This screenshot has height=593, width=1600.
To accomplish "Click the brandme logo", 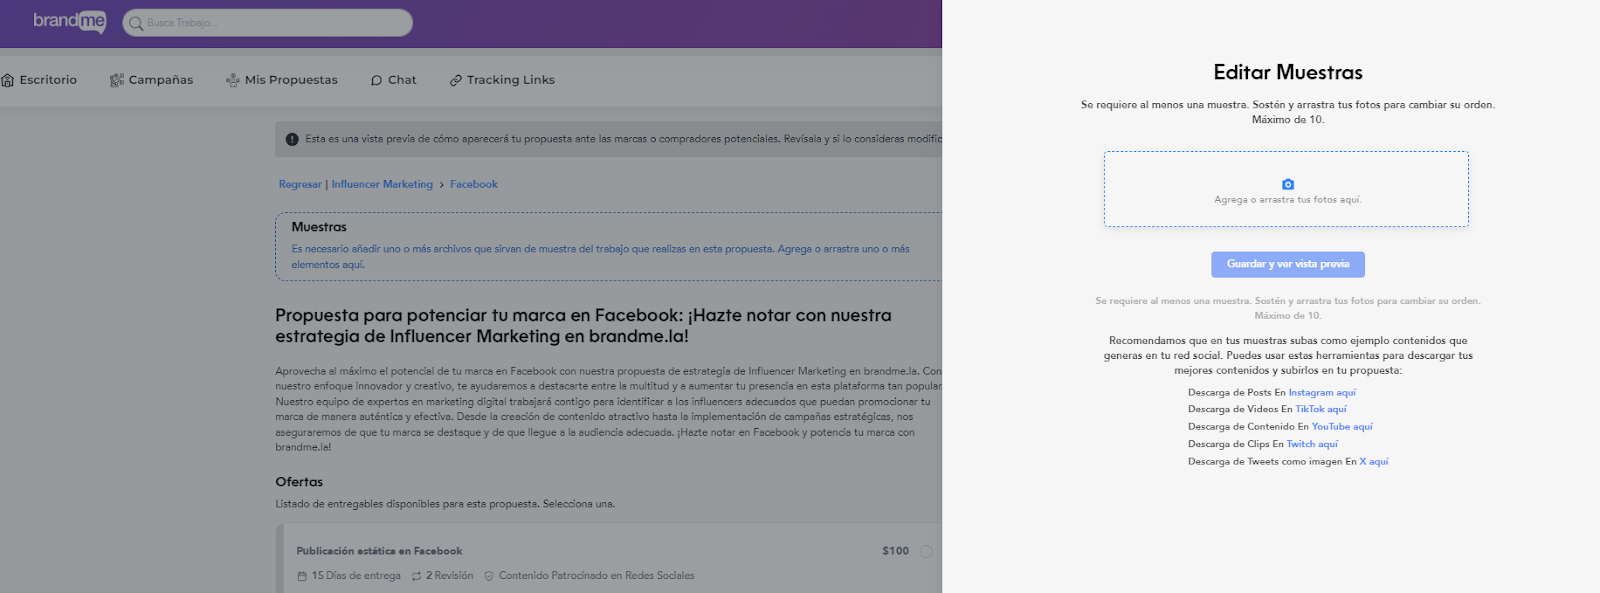I will (x=69, y=21).
